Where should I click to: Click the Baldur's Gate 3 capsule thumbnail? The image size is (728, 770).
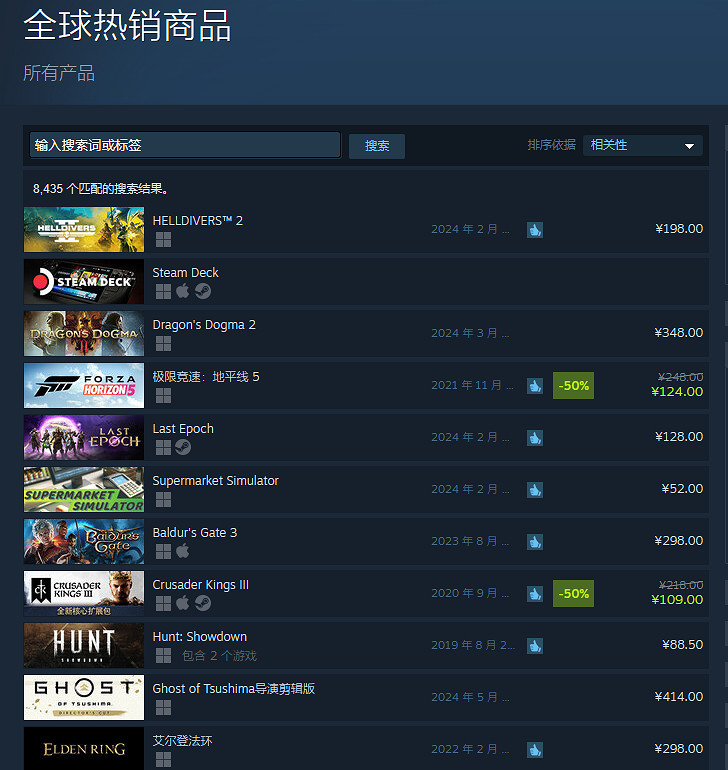(84, 542)
